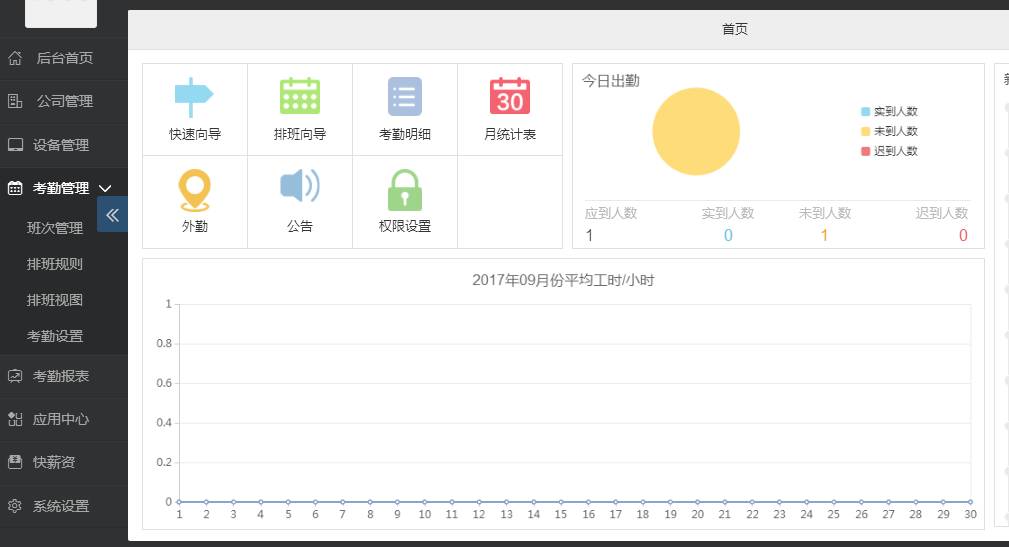The image size is (1009, 547).
Task: Open the 考勤明细 list icon
Action: tap(405, 97)
